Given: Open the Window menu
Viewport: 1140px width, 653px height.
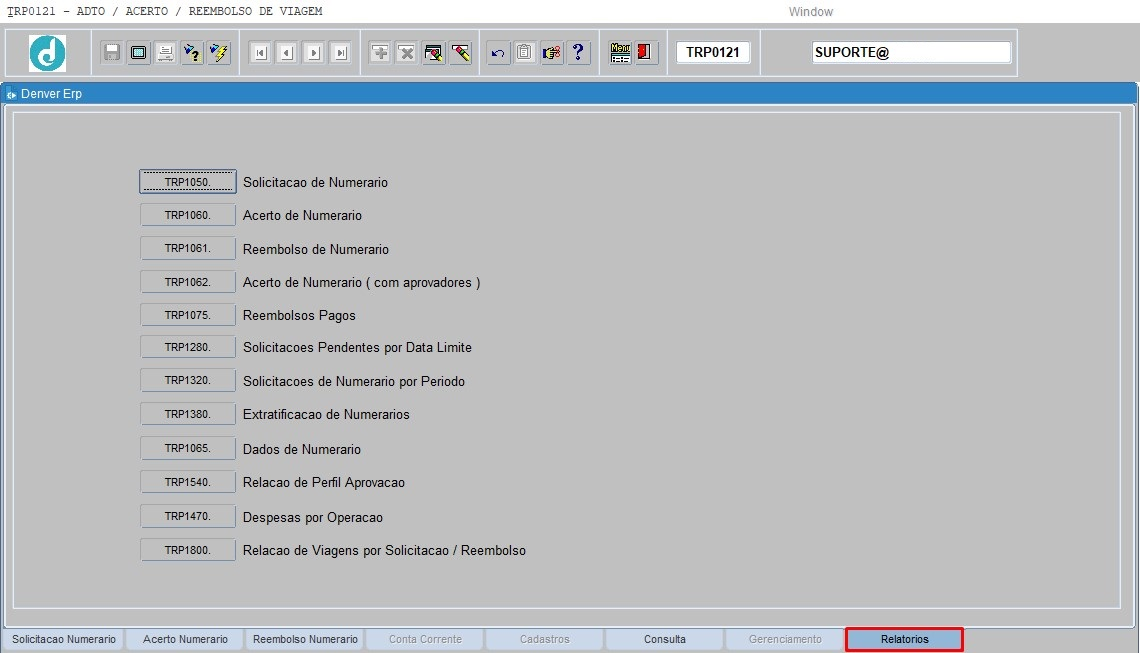Looking at the screenshot, I should pyautogui.click(x=810, y=12).
